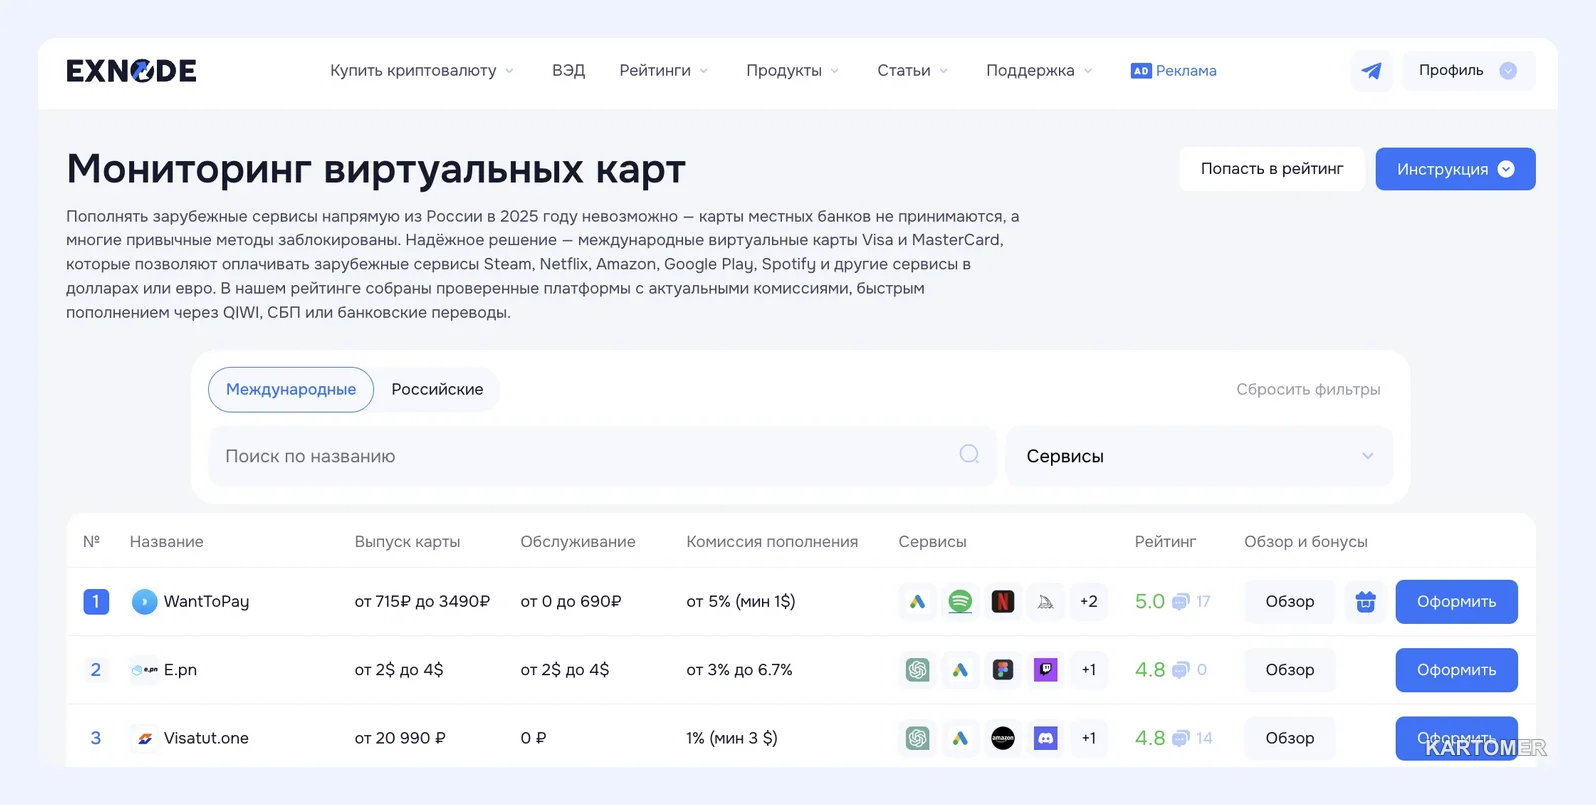Image resolution: width=1596 pixels, height=805 pixels.
Task: Click ChatGPT icon in E.pn row
Action: pyautogui.click(x=917, y=669)
